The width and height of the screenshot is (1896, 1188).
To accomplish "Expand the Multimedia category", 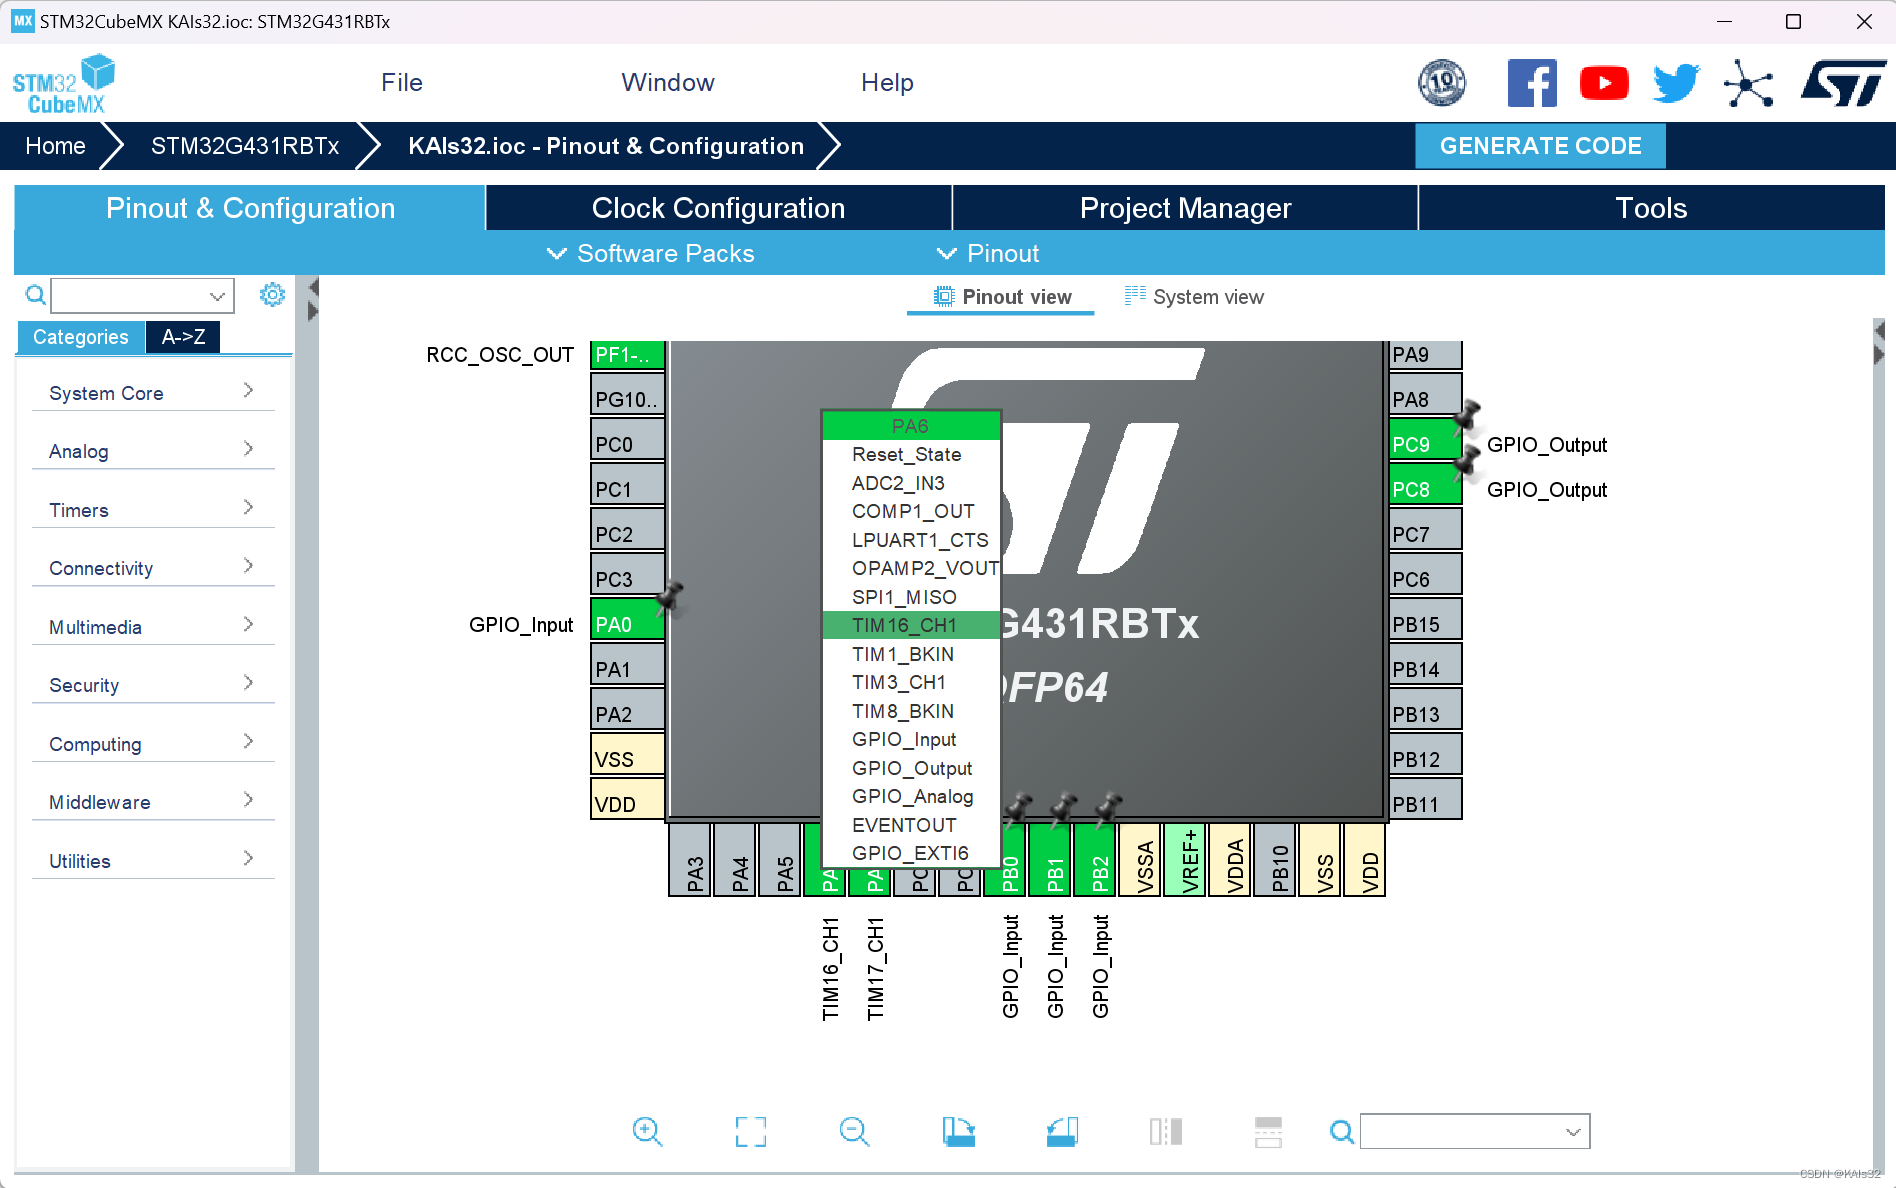I will pos(153,626).
